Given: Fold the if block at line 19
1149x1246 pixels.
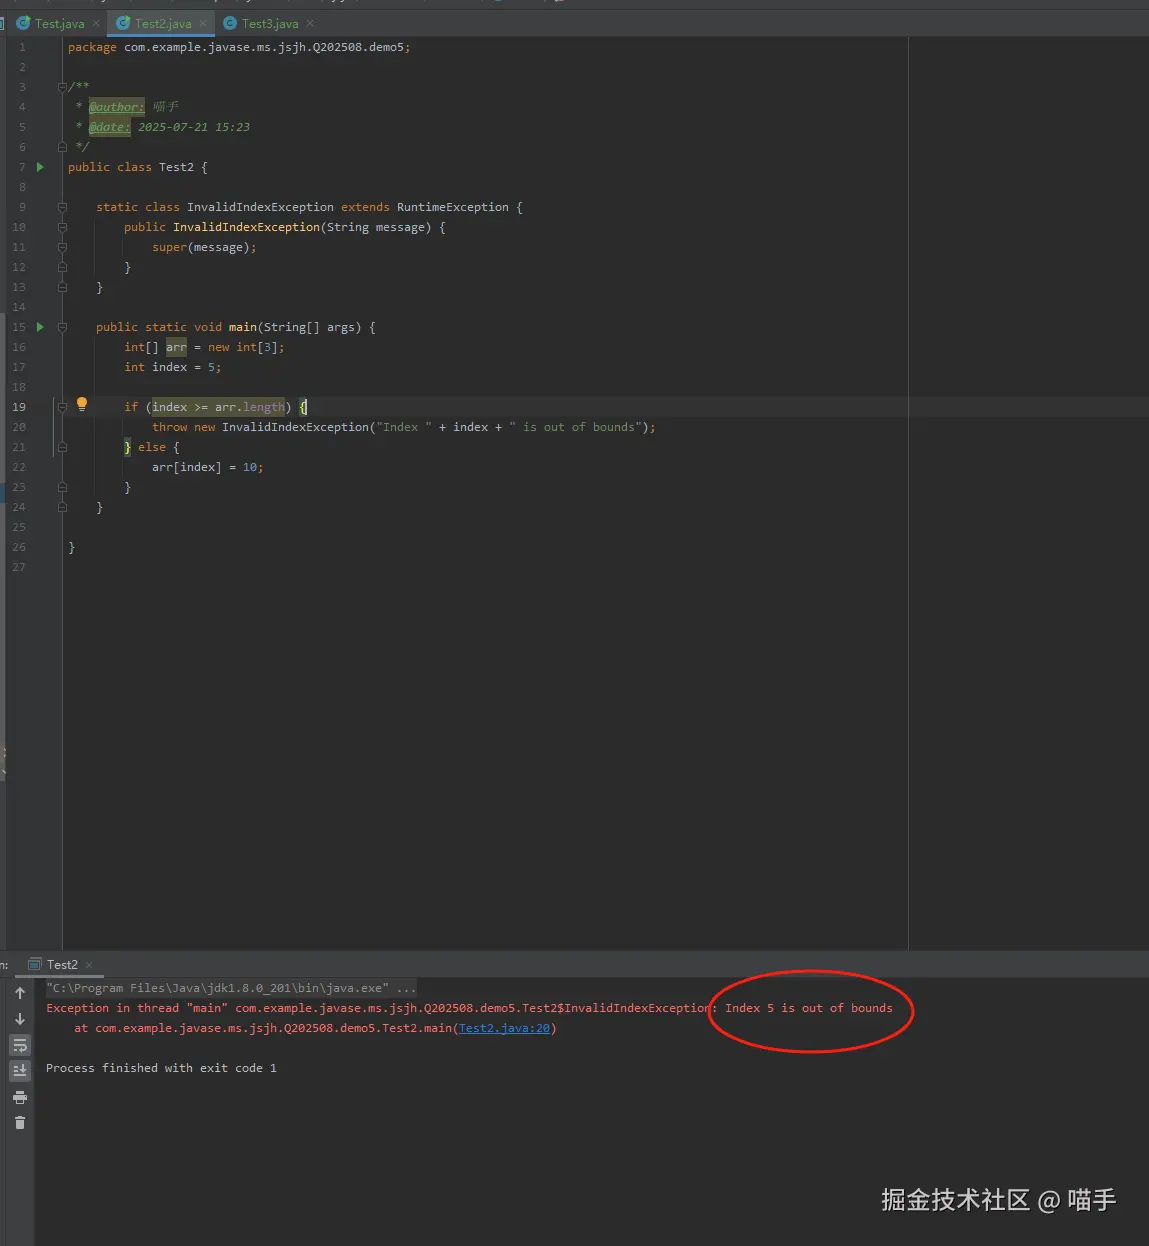Looking at the screenshot, I should click(62, 407).
